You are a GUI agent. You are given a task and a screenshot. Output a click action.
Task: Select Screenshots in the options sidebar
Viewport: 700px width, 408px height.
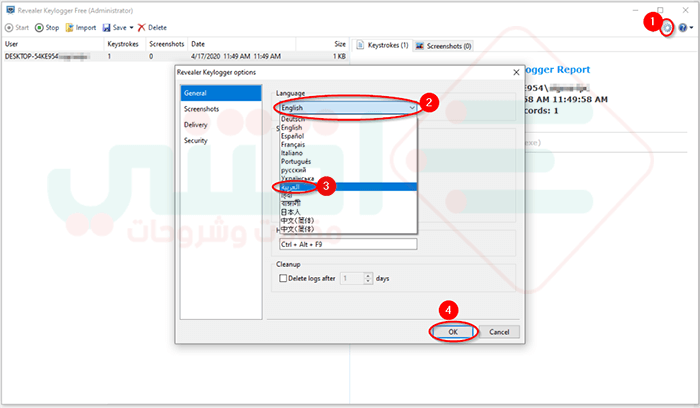[x=221, y=109]
